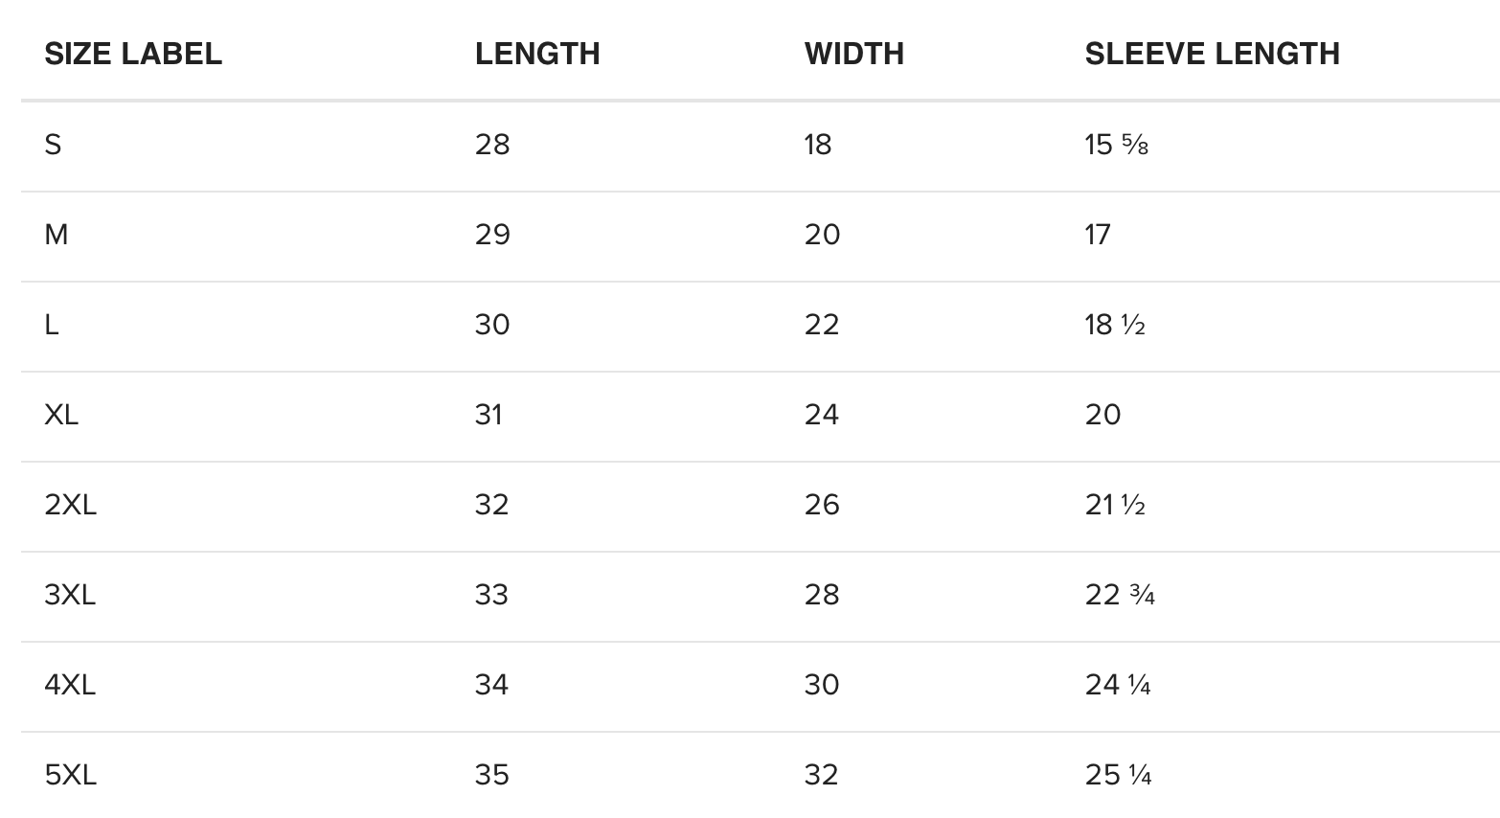Click the length value 34 for 4XL
The height and width of the screenshot is (818, 1500).
(491, 684)
